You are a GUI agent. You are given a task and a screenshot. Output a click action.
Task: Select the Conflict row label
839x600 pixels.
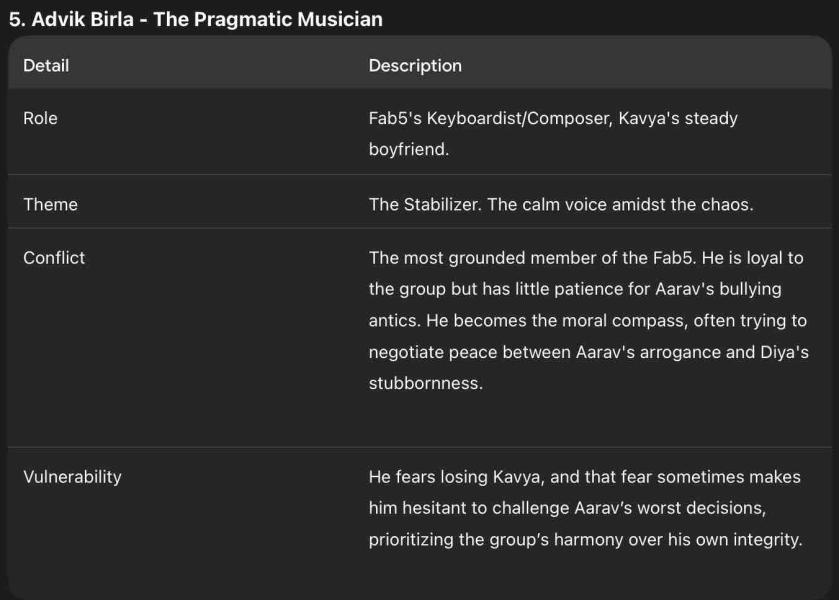pos(54,257)
